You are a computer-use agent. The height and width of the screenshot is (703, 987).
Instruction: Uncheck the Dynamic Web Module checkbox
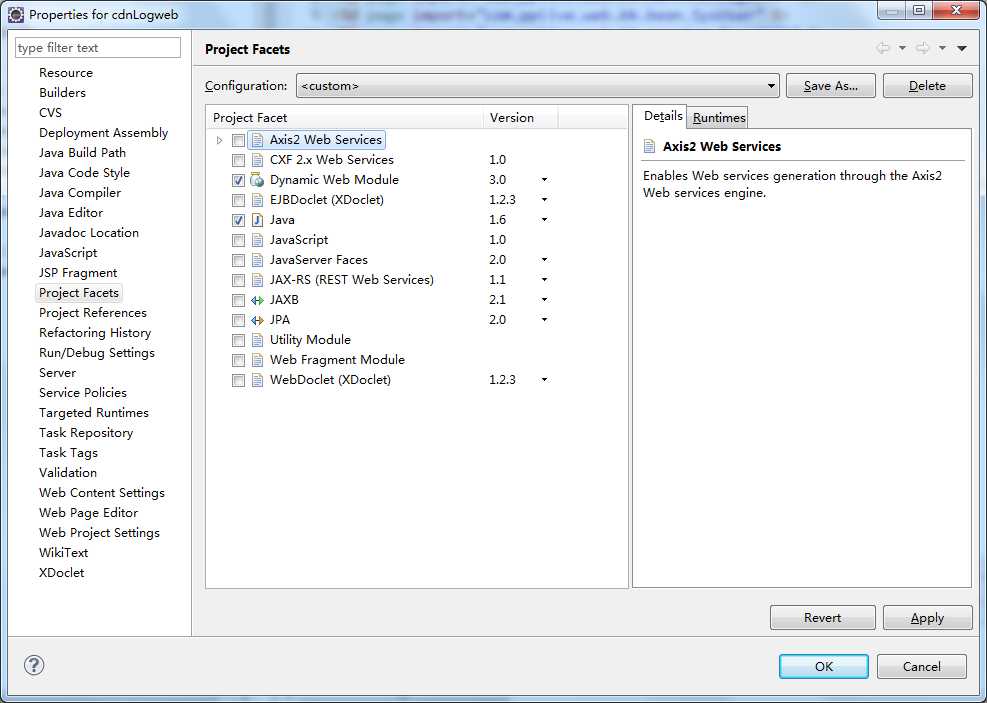coord(239,181)
